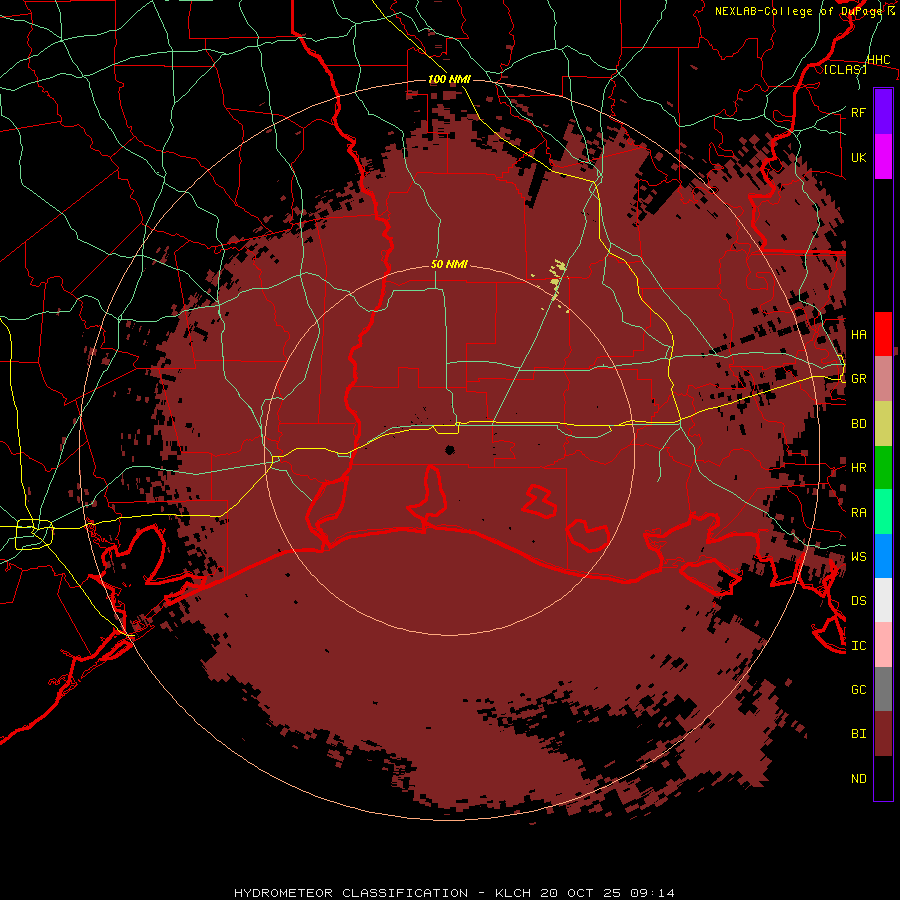Click the GR pink-tan legend swatch
This screenshot has height=900, width=900.
click(883, 379)
